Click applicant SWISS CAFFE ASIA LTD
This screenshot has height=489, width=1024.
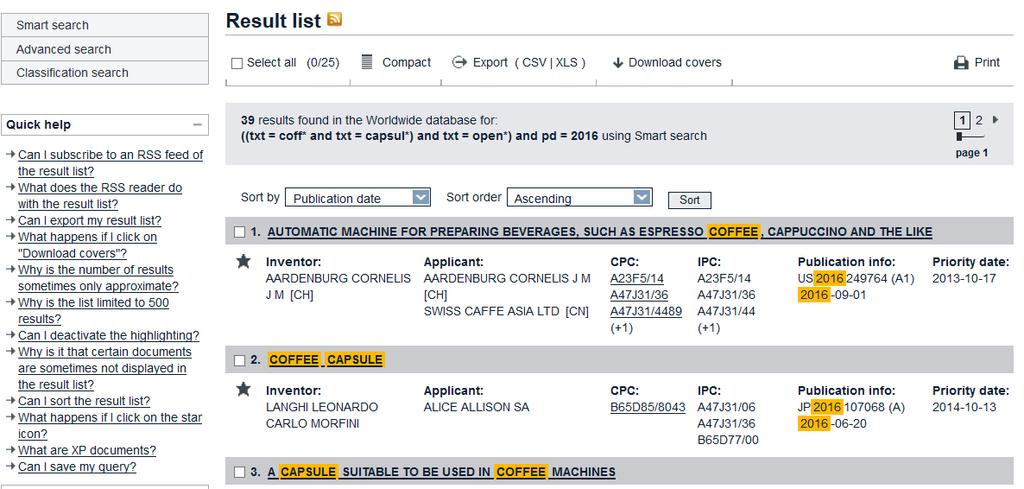coord(506,311)
